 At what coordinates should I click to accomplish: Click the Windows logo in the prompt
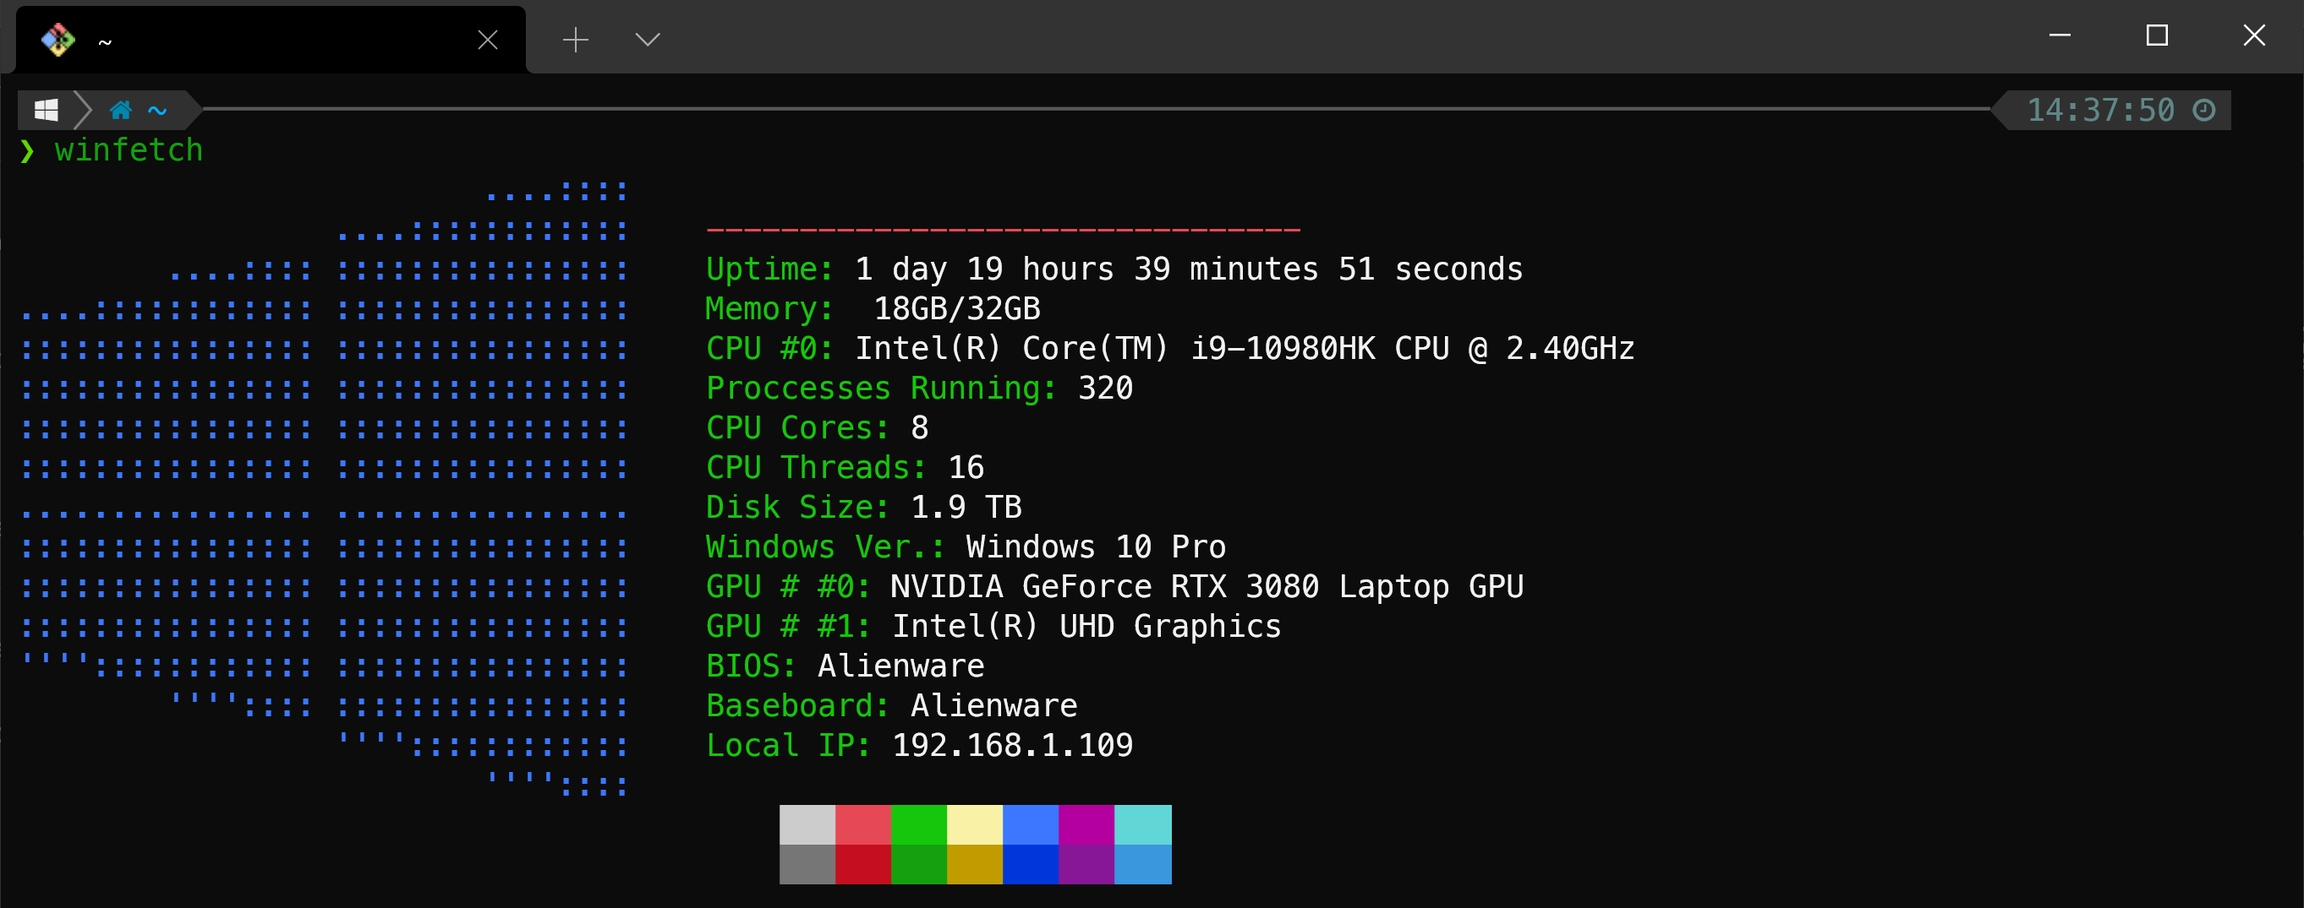click(x=46, y=110)
